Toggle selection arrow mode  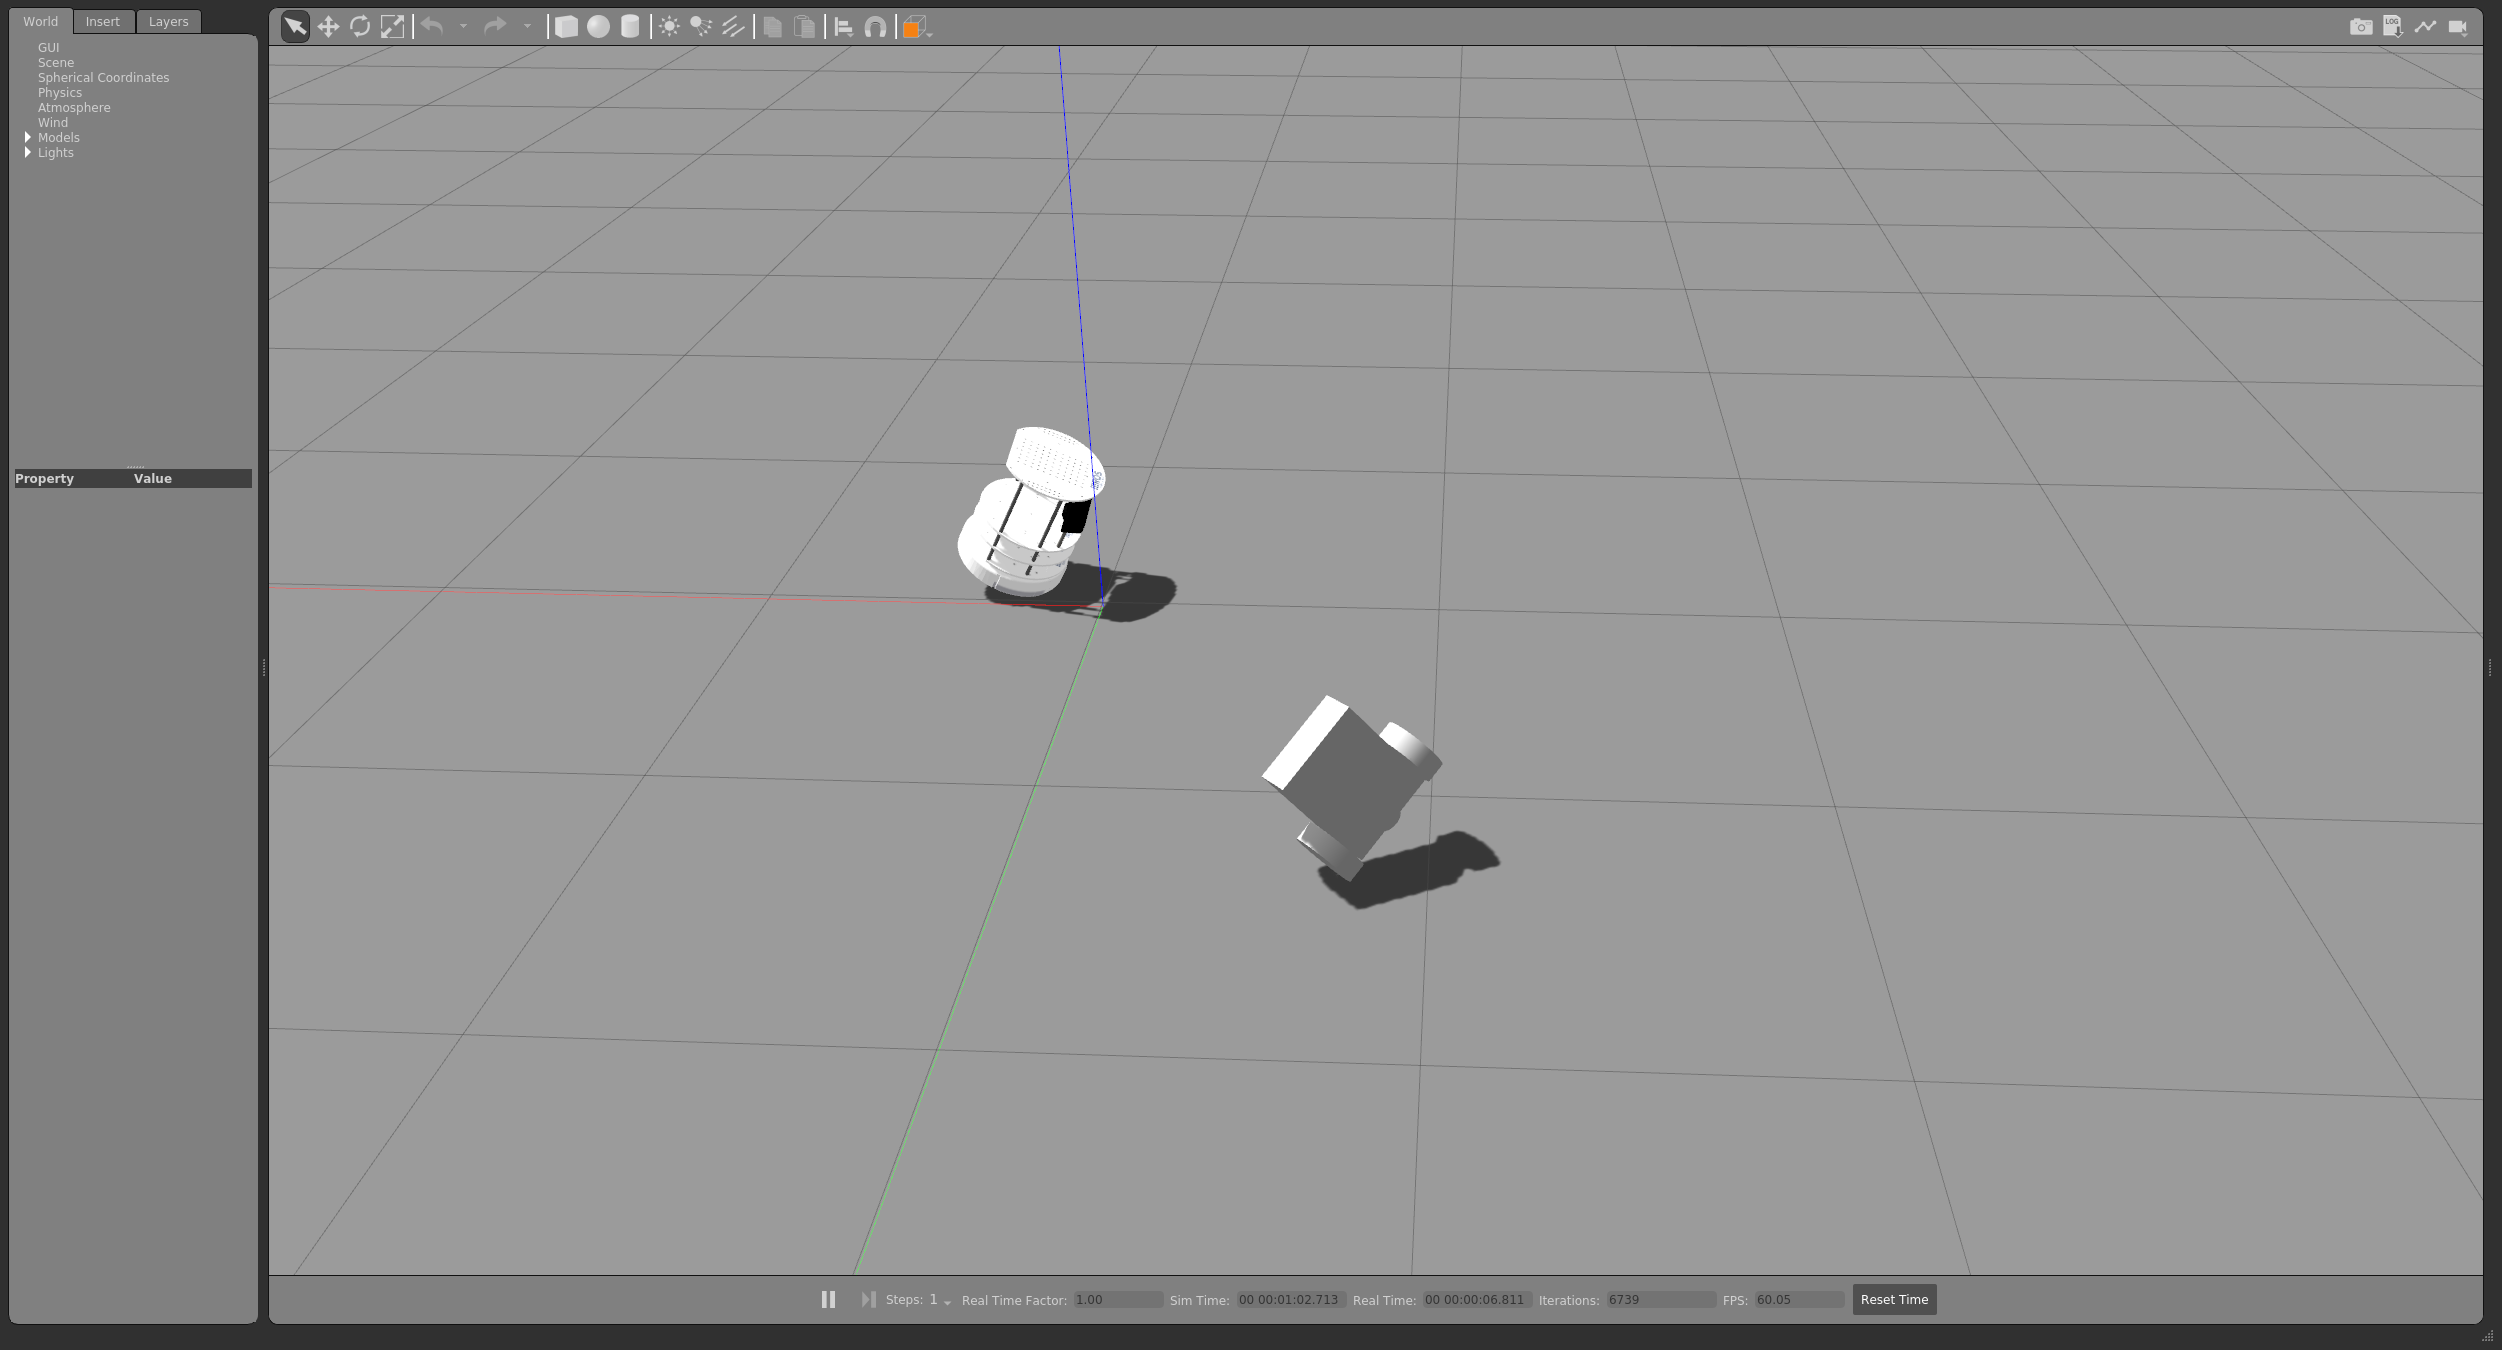(x=295, y=27)
